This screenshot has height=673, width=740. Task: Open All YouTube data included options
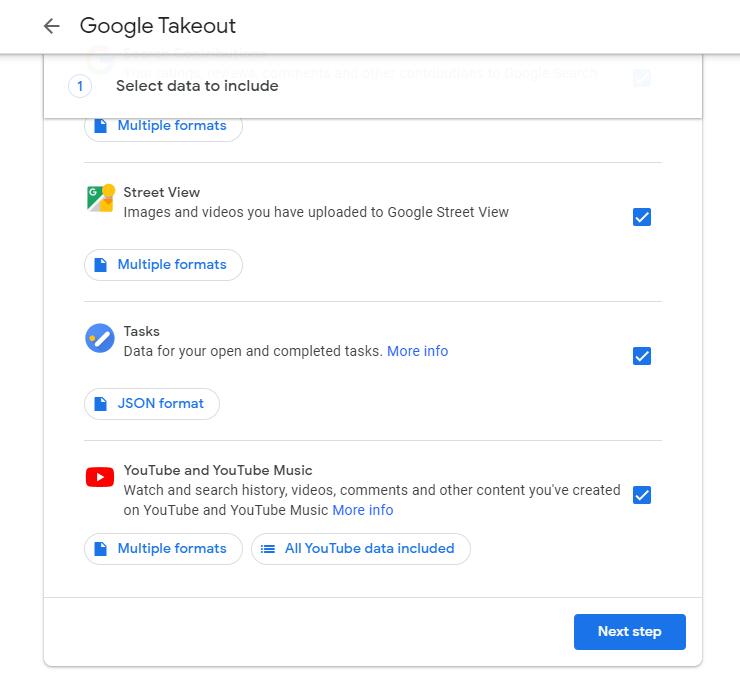(x=361, y=549)
